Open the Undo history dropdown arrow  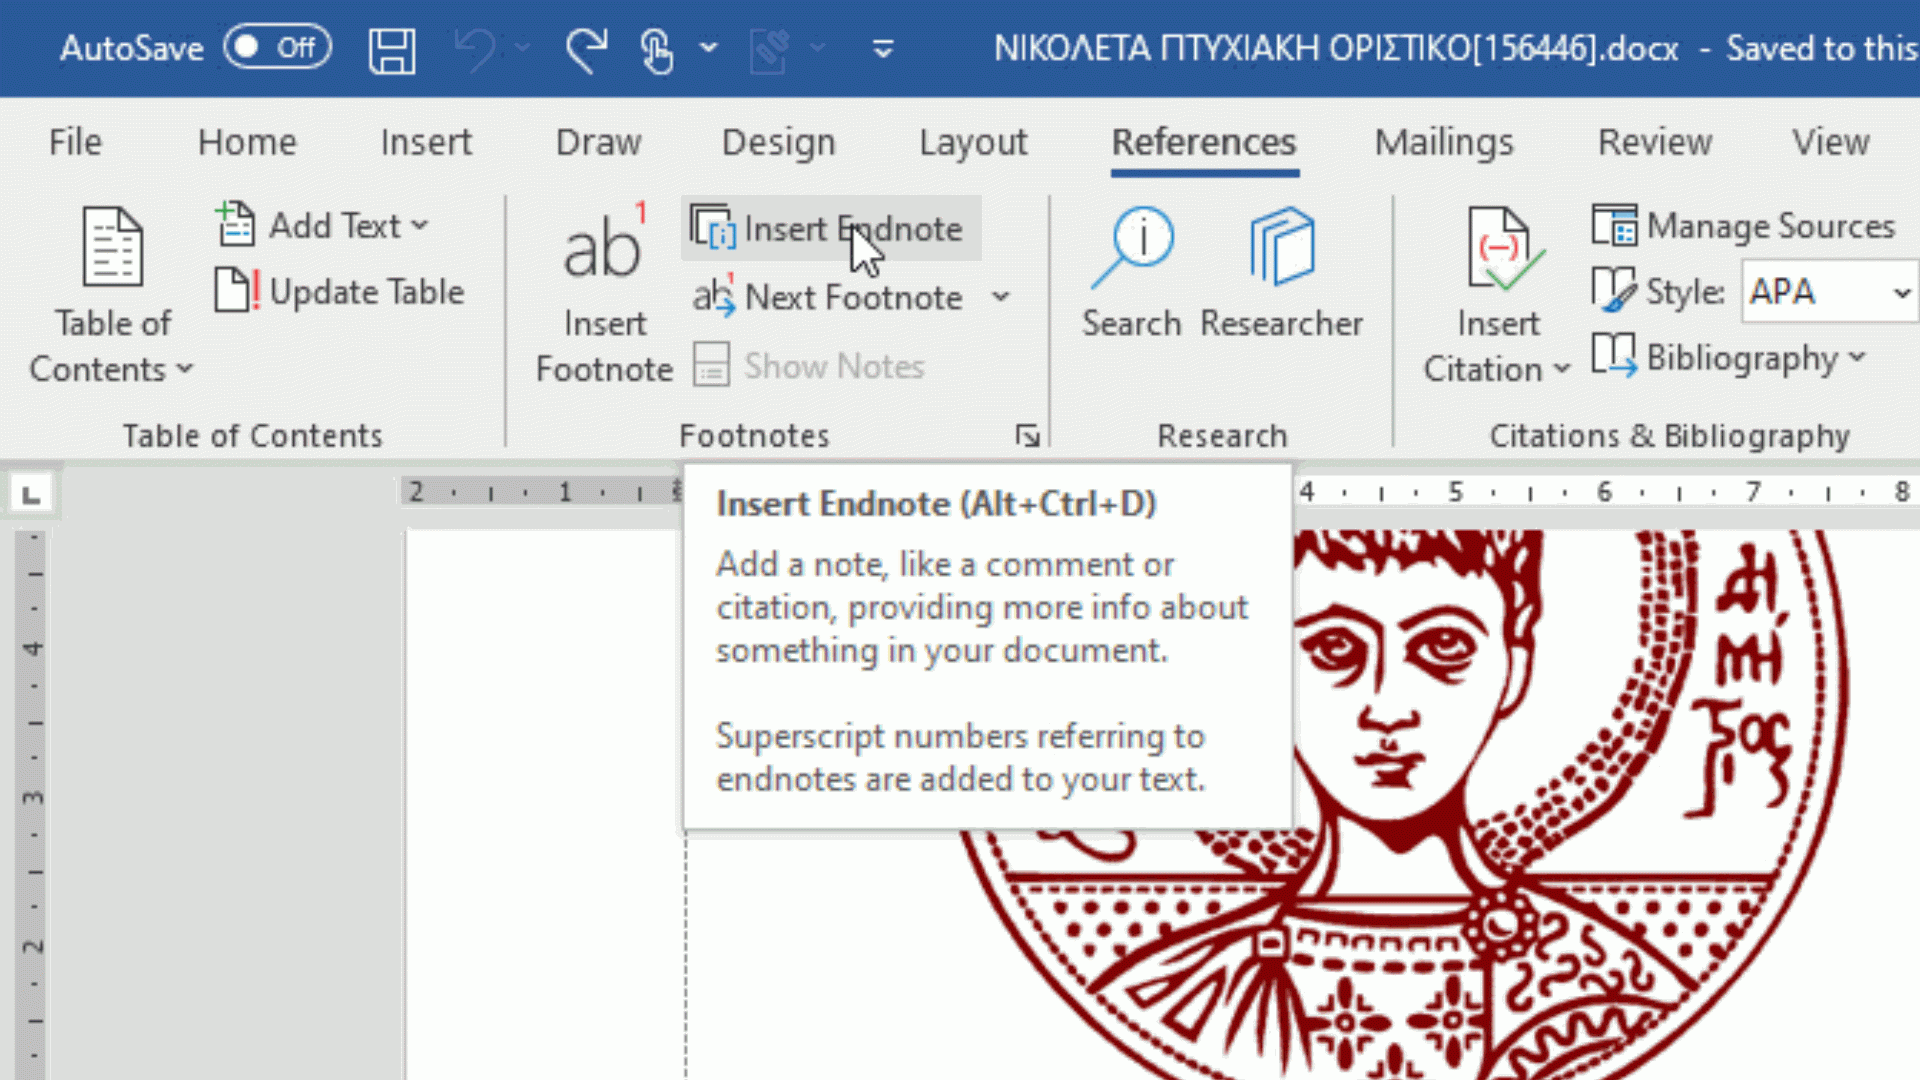click(522, 48)
